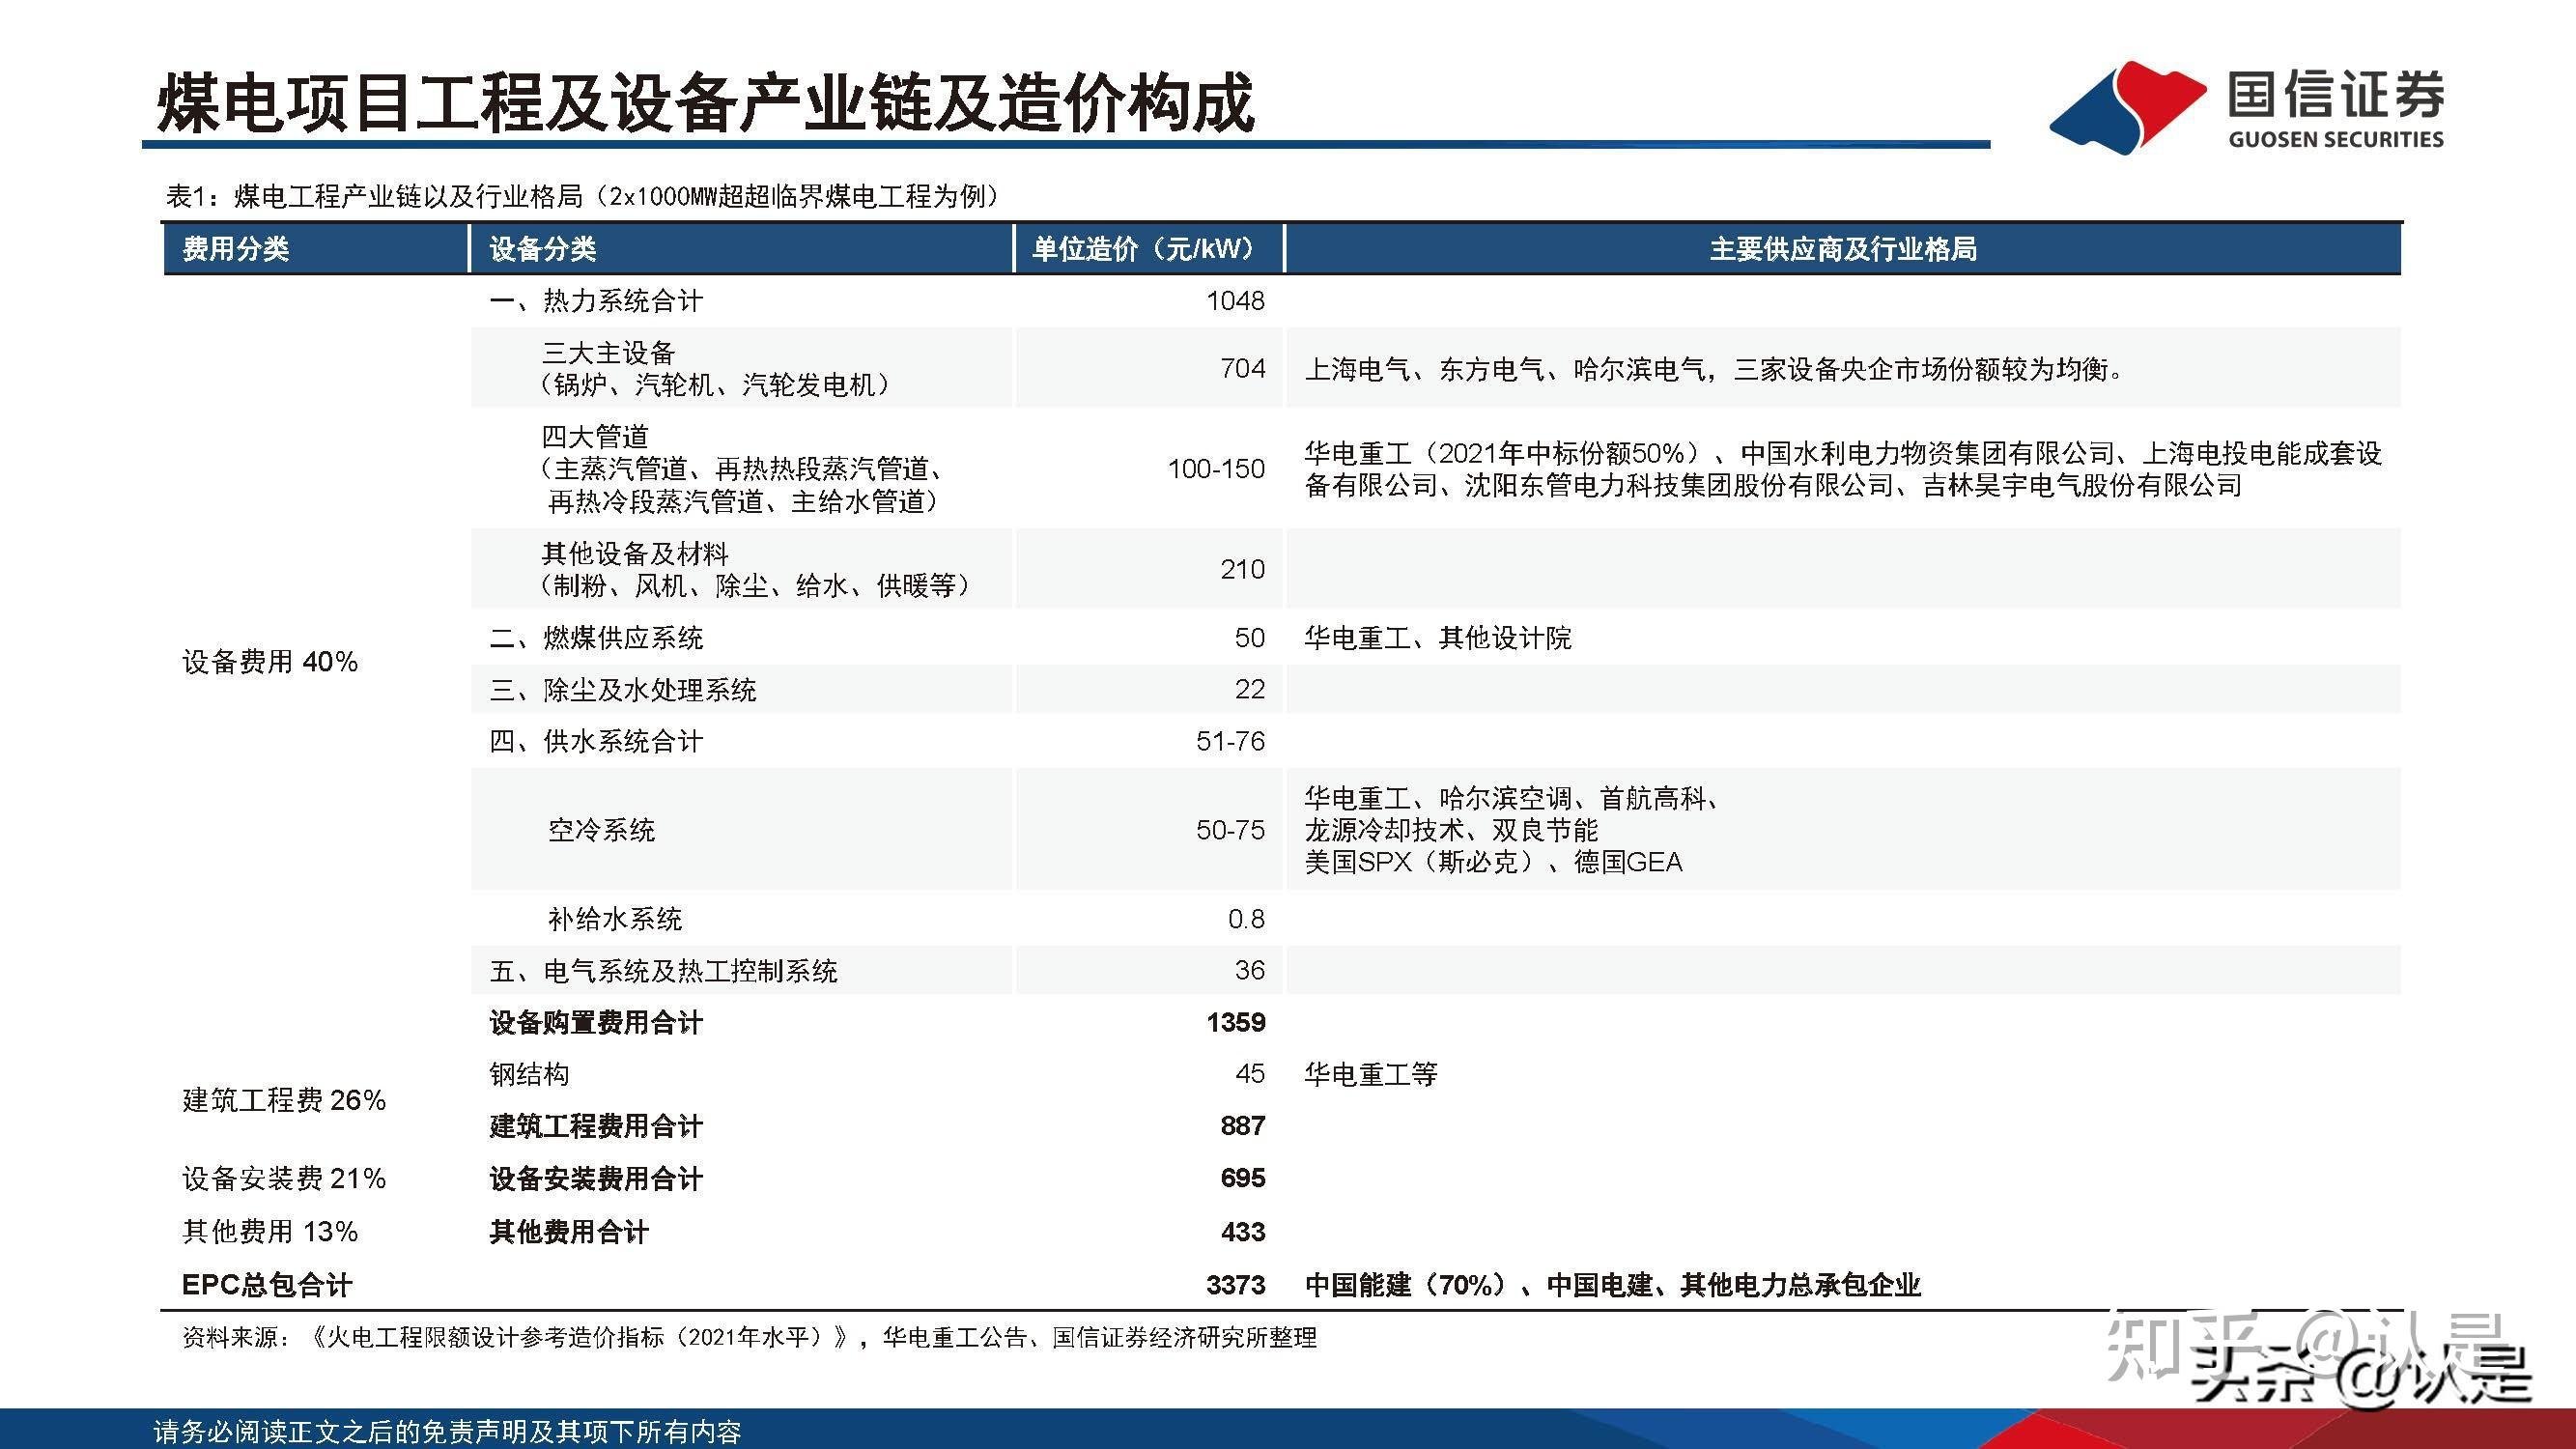Click the value 0.8
The image size is (2576, 1449).
[1246, 919]
